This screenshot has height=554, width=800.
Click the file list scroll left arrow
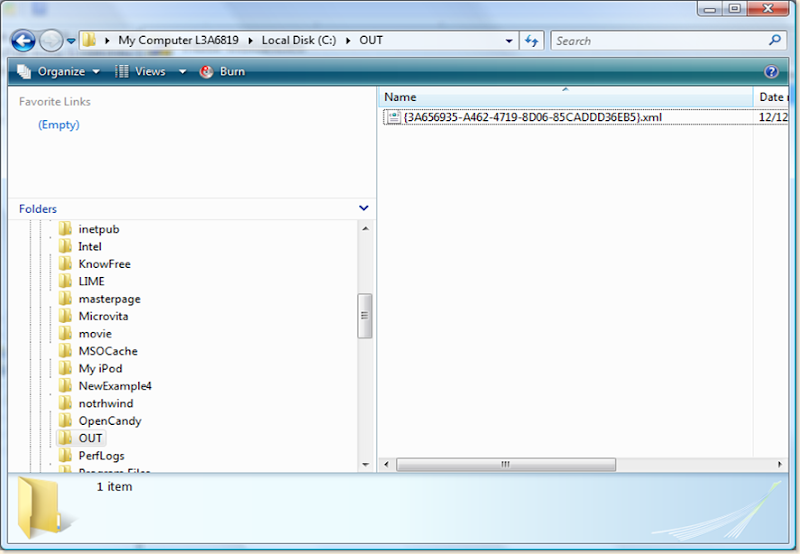pos(386,464)
